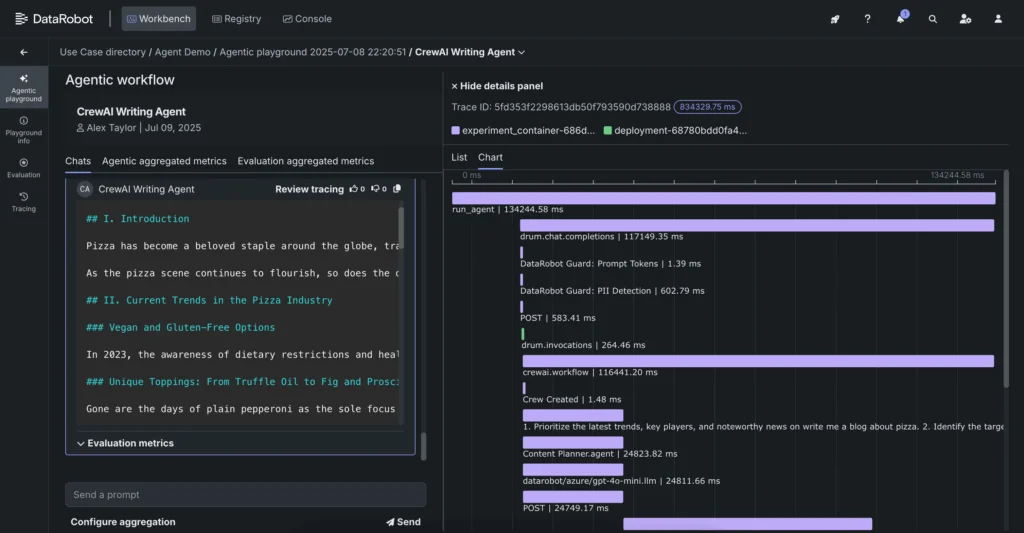1024x533 pixels.
Task: Open the help question mark icon
Action: (x=867, y=19)
